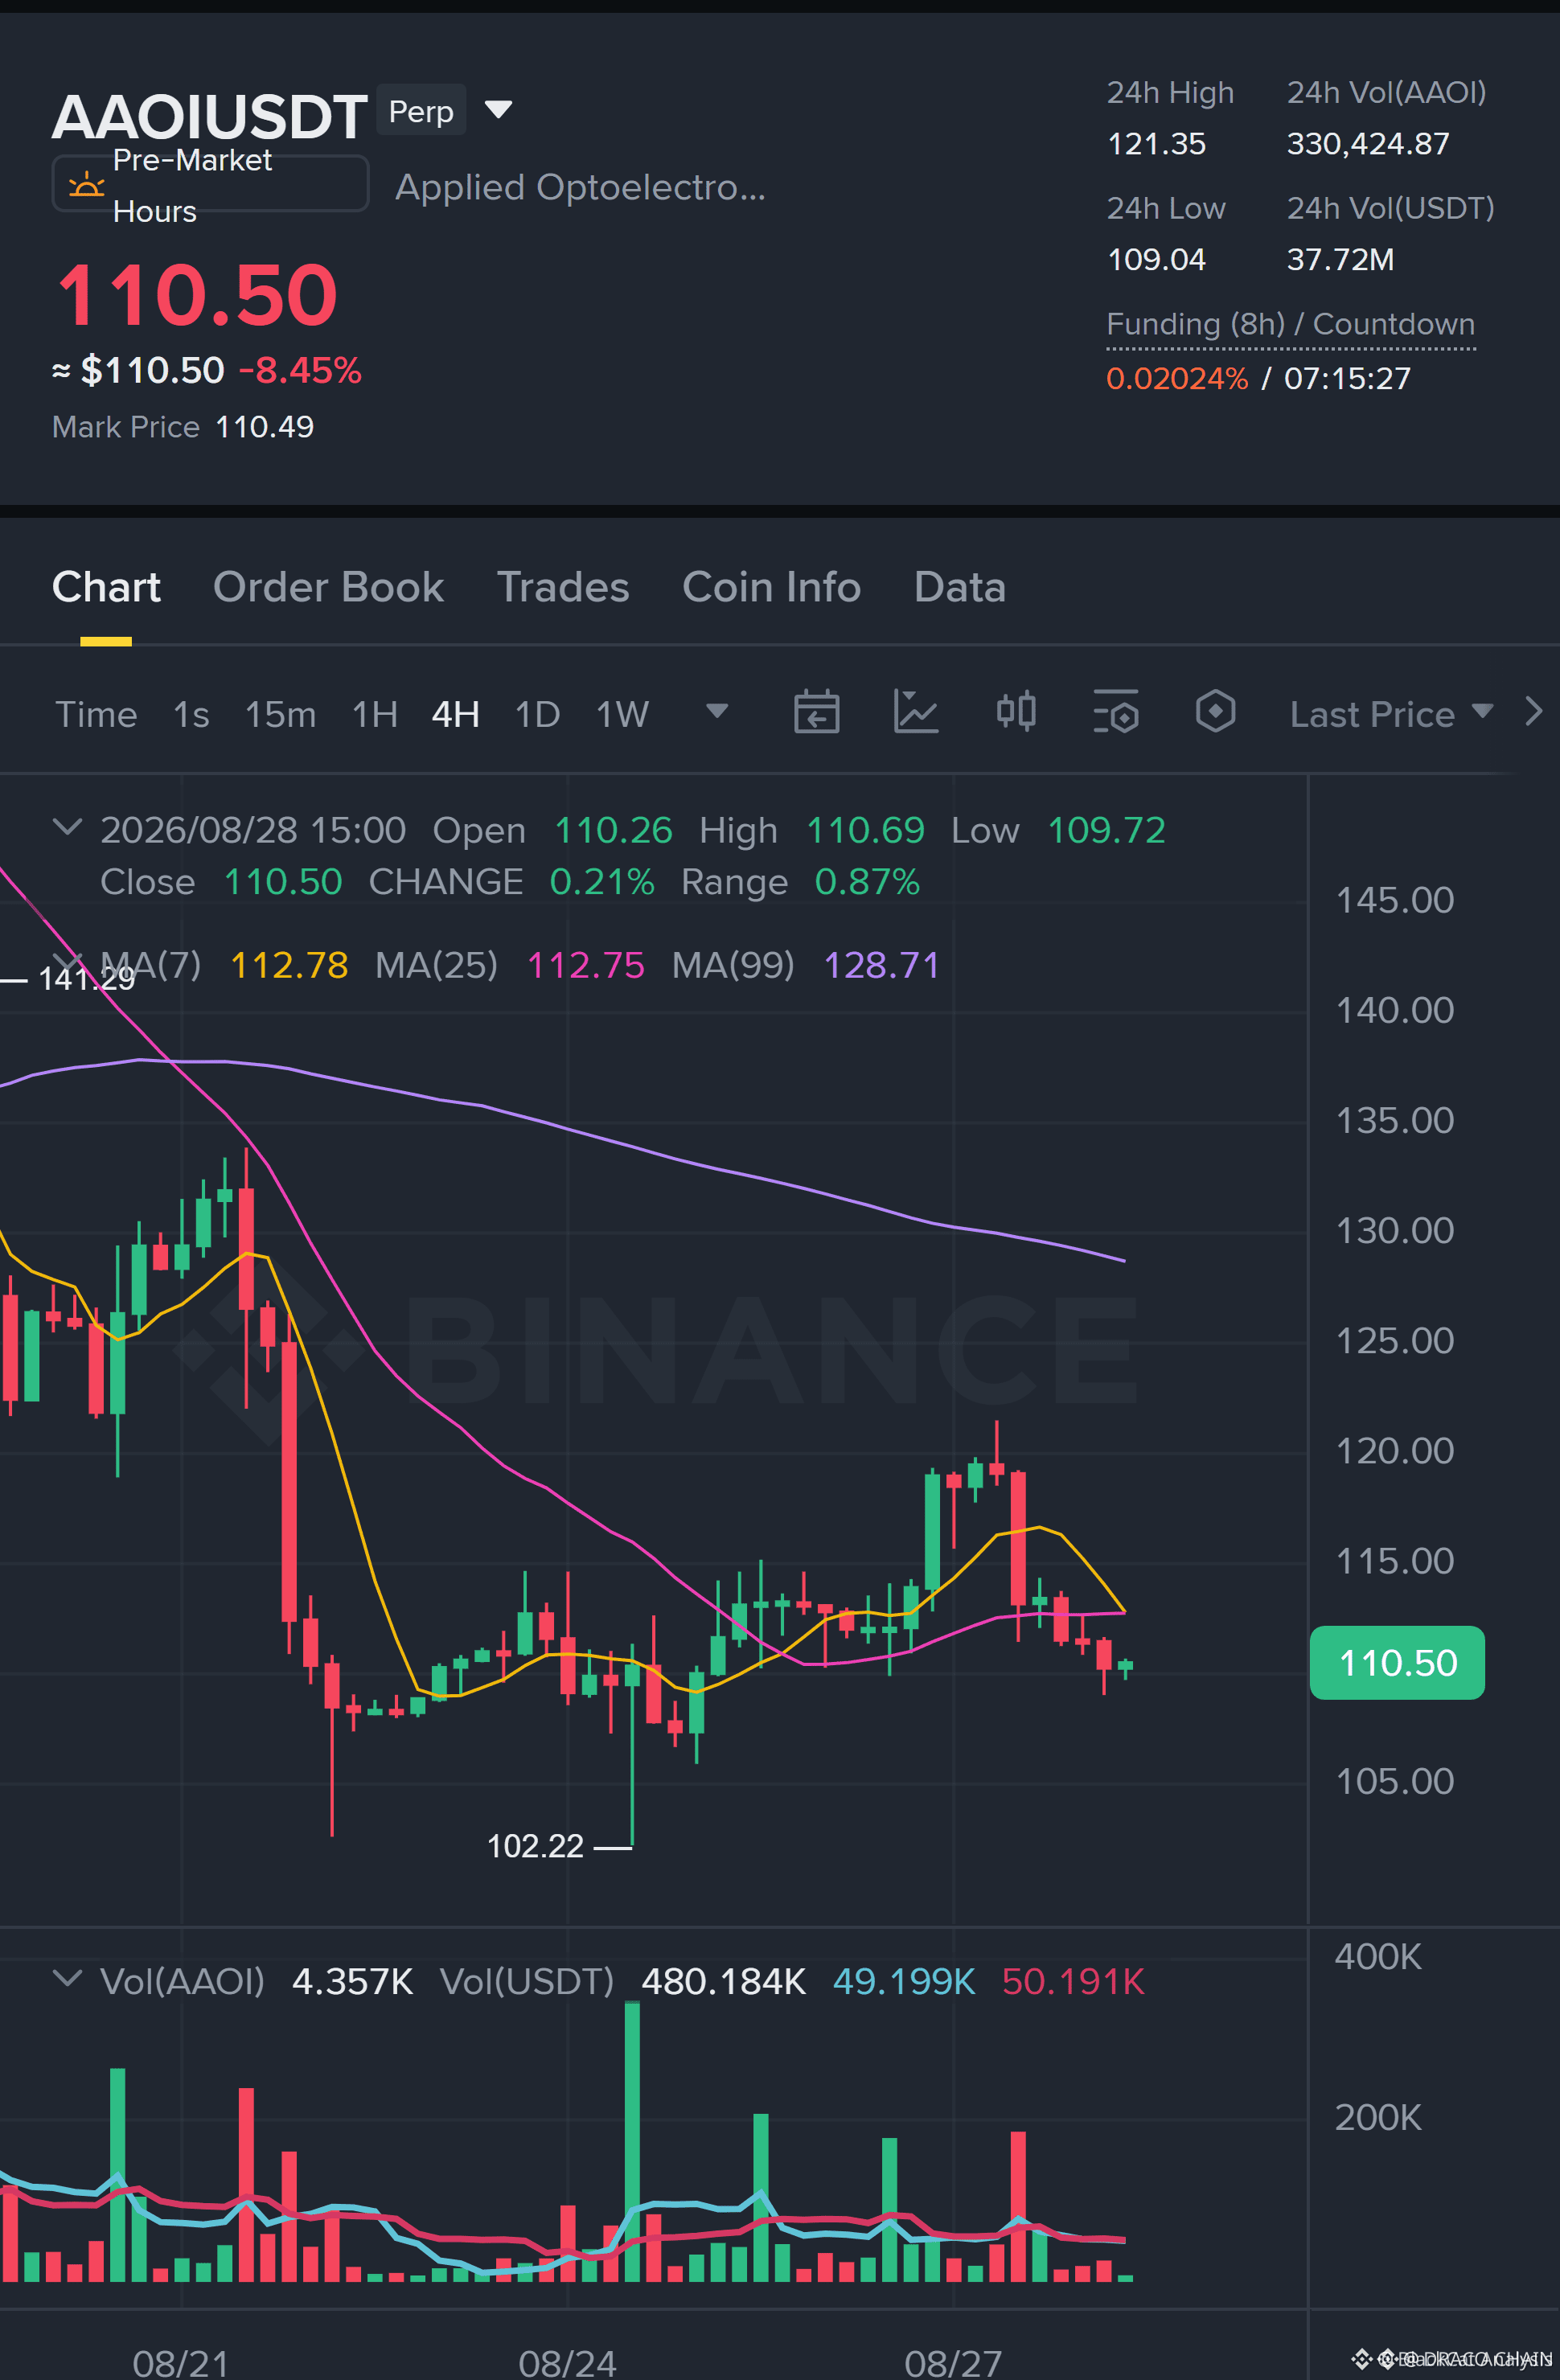Image resolution: width=1560 pixels, height=2380 pixels.
Task: Tap the 08/24 date axis label
Action: pyautogui.click(x=567, y=2362)
